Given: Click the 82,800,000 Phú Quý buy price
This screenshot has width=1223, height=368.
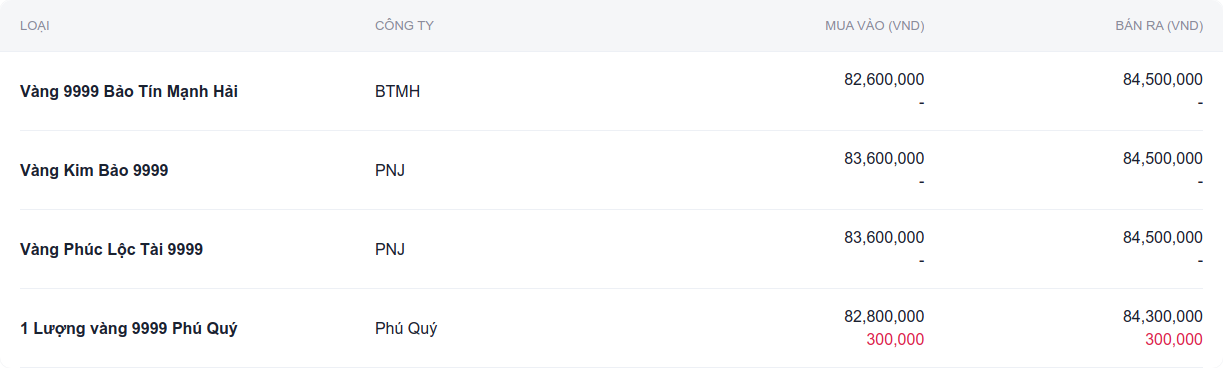Looking at the screenshot, I should pos(884,316).
